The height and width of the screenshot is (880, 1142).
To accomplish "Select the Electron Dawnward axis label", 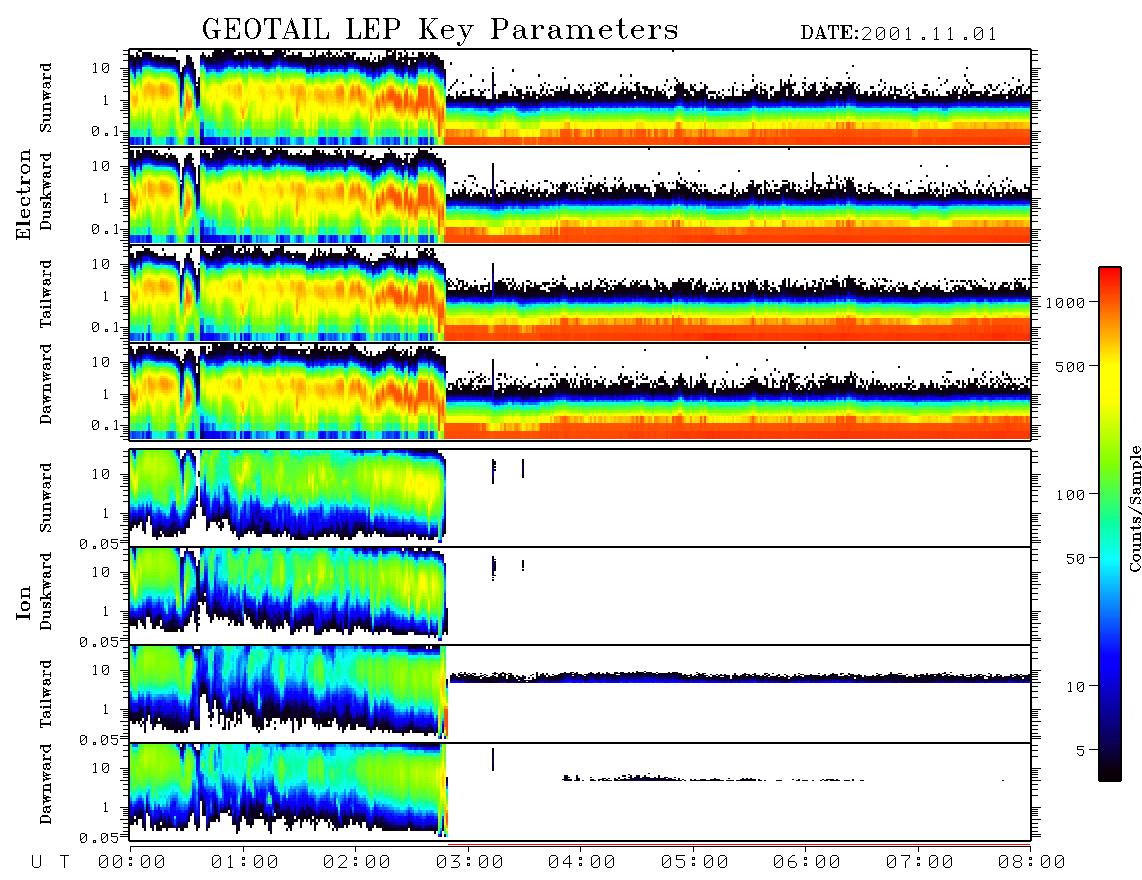I will (x=46, y=384).
